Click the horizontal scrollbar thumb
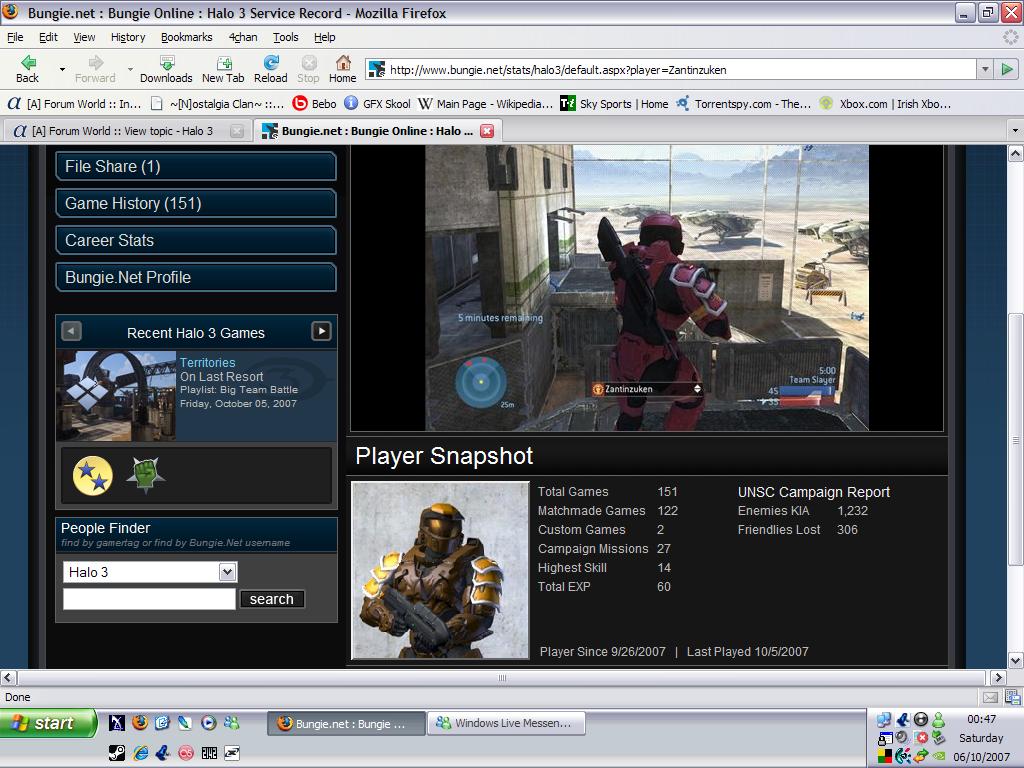 click(502, 677)
